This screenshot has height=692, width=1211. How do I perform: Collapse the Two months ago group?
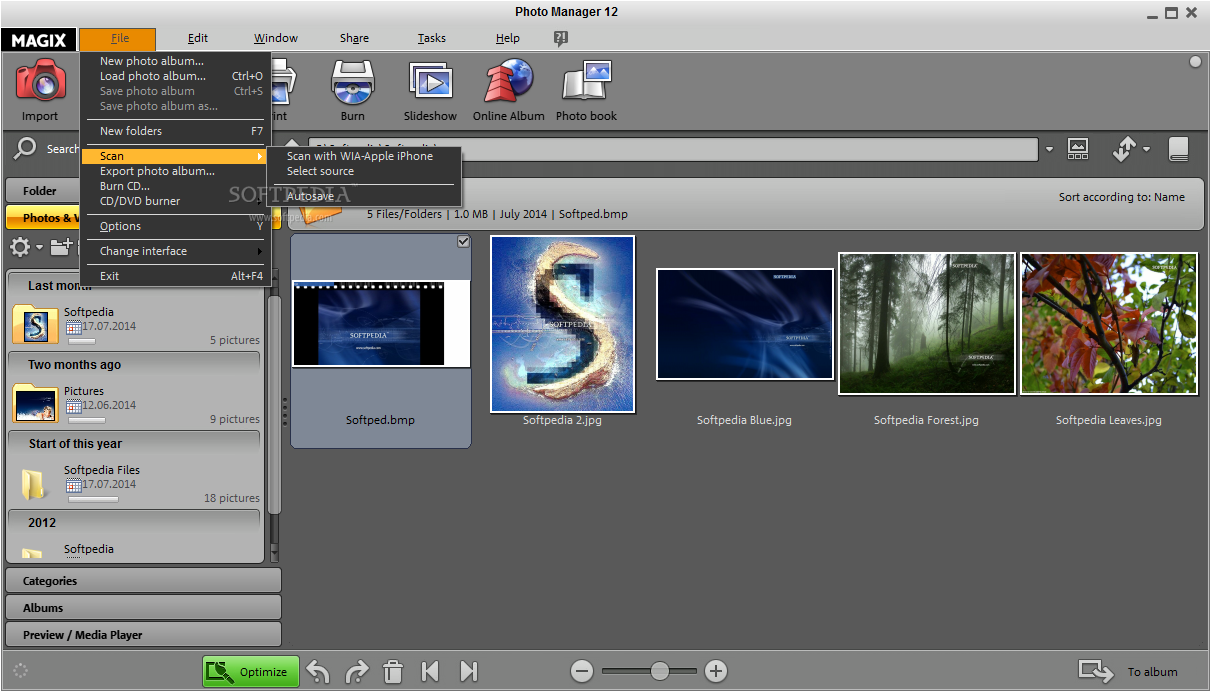point(134,364)
